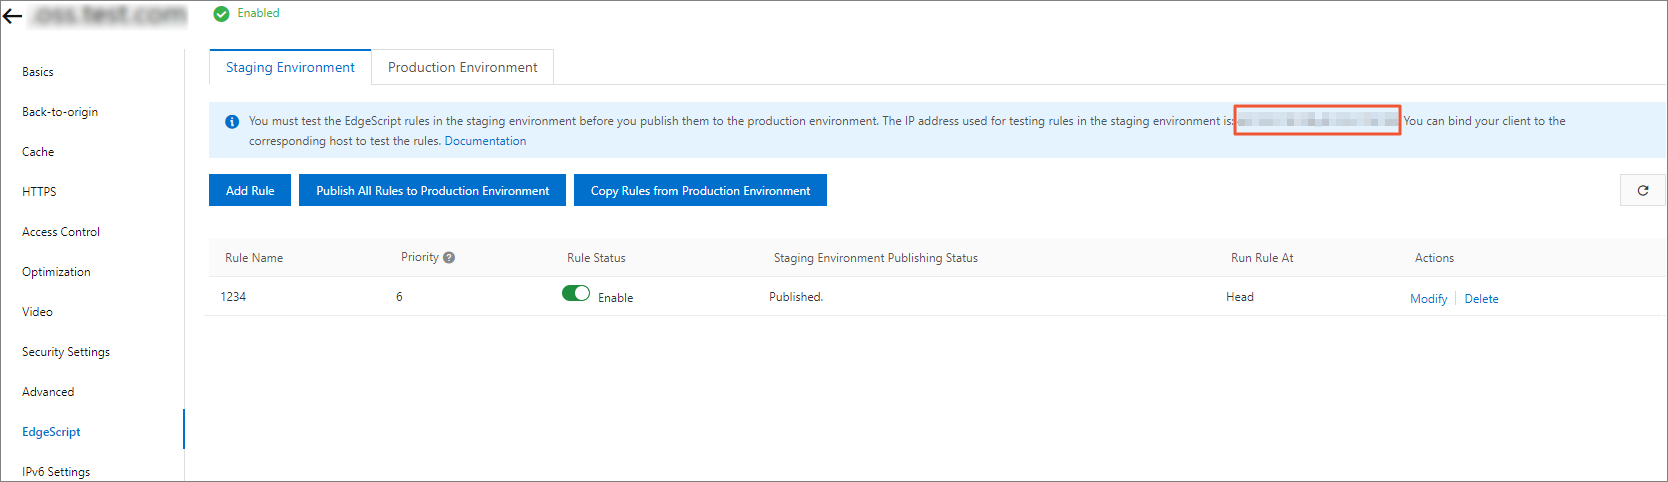Click the green Enabled checkmark icon
Viewport: 1668px width, 482px height.
tap(222, 14)
